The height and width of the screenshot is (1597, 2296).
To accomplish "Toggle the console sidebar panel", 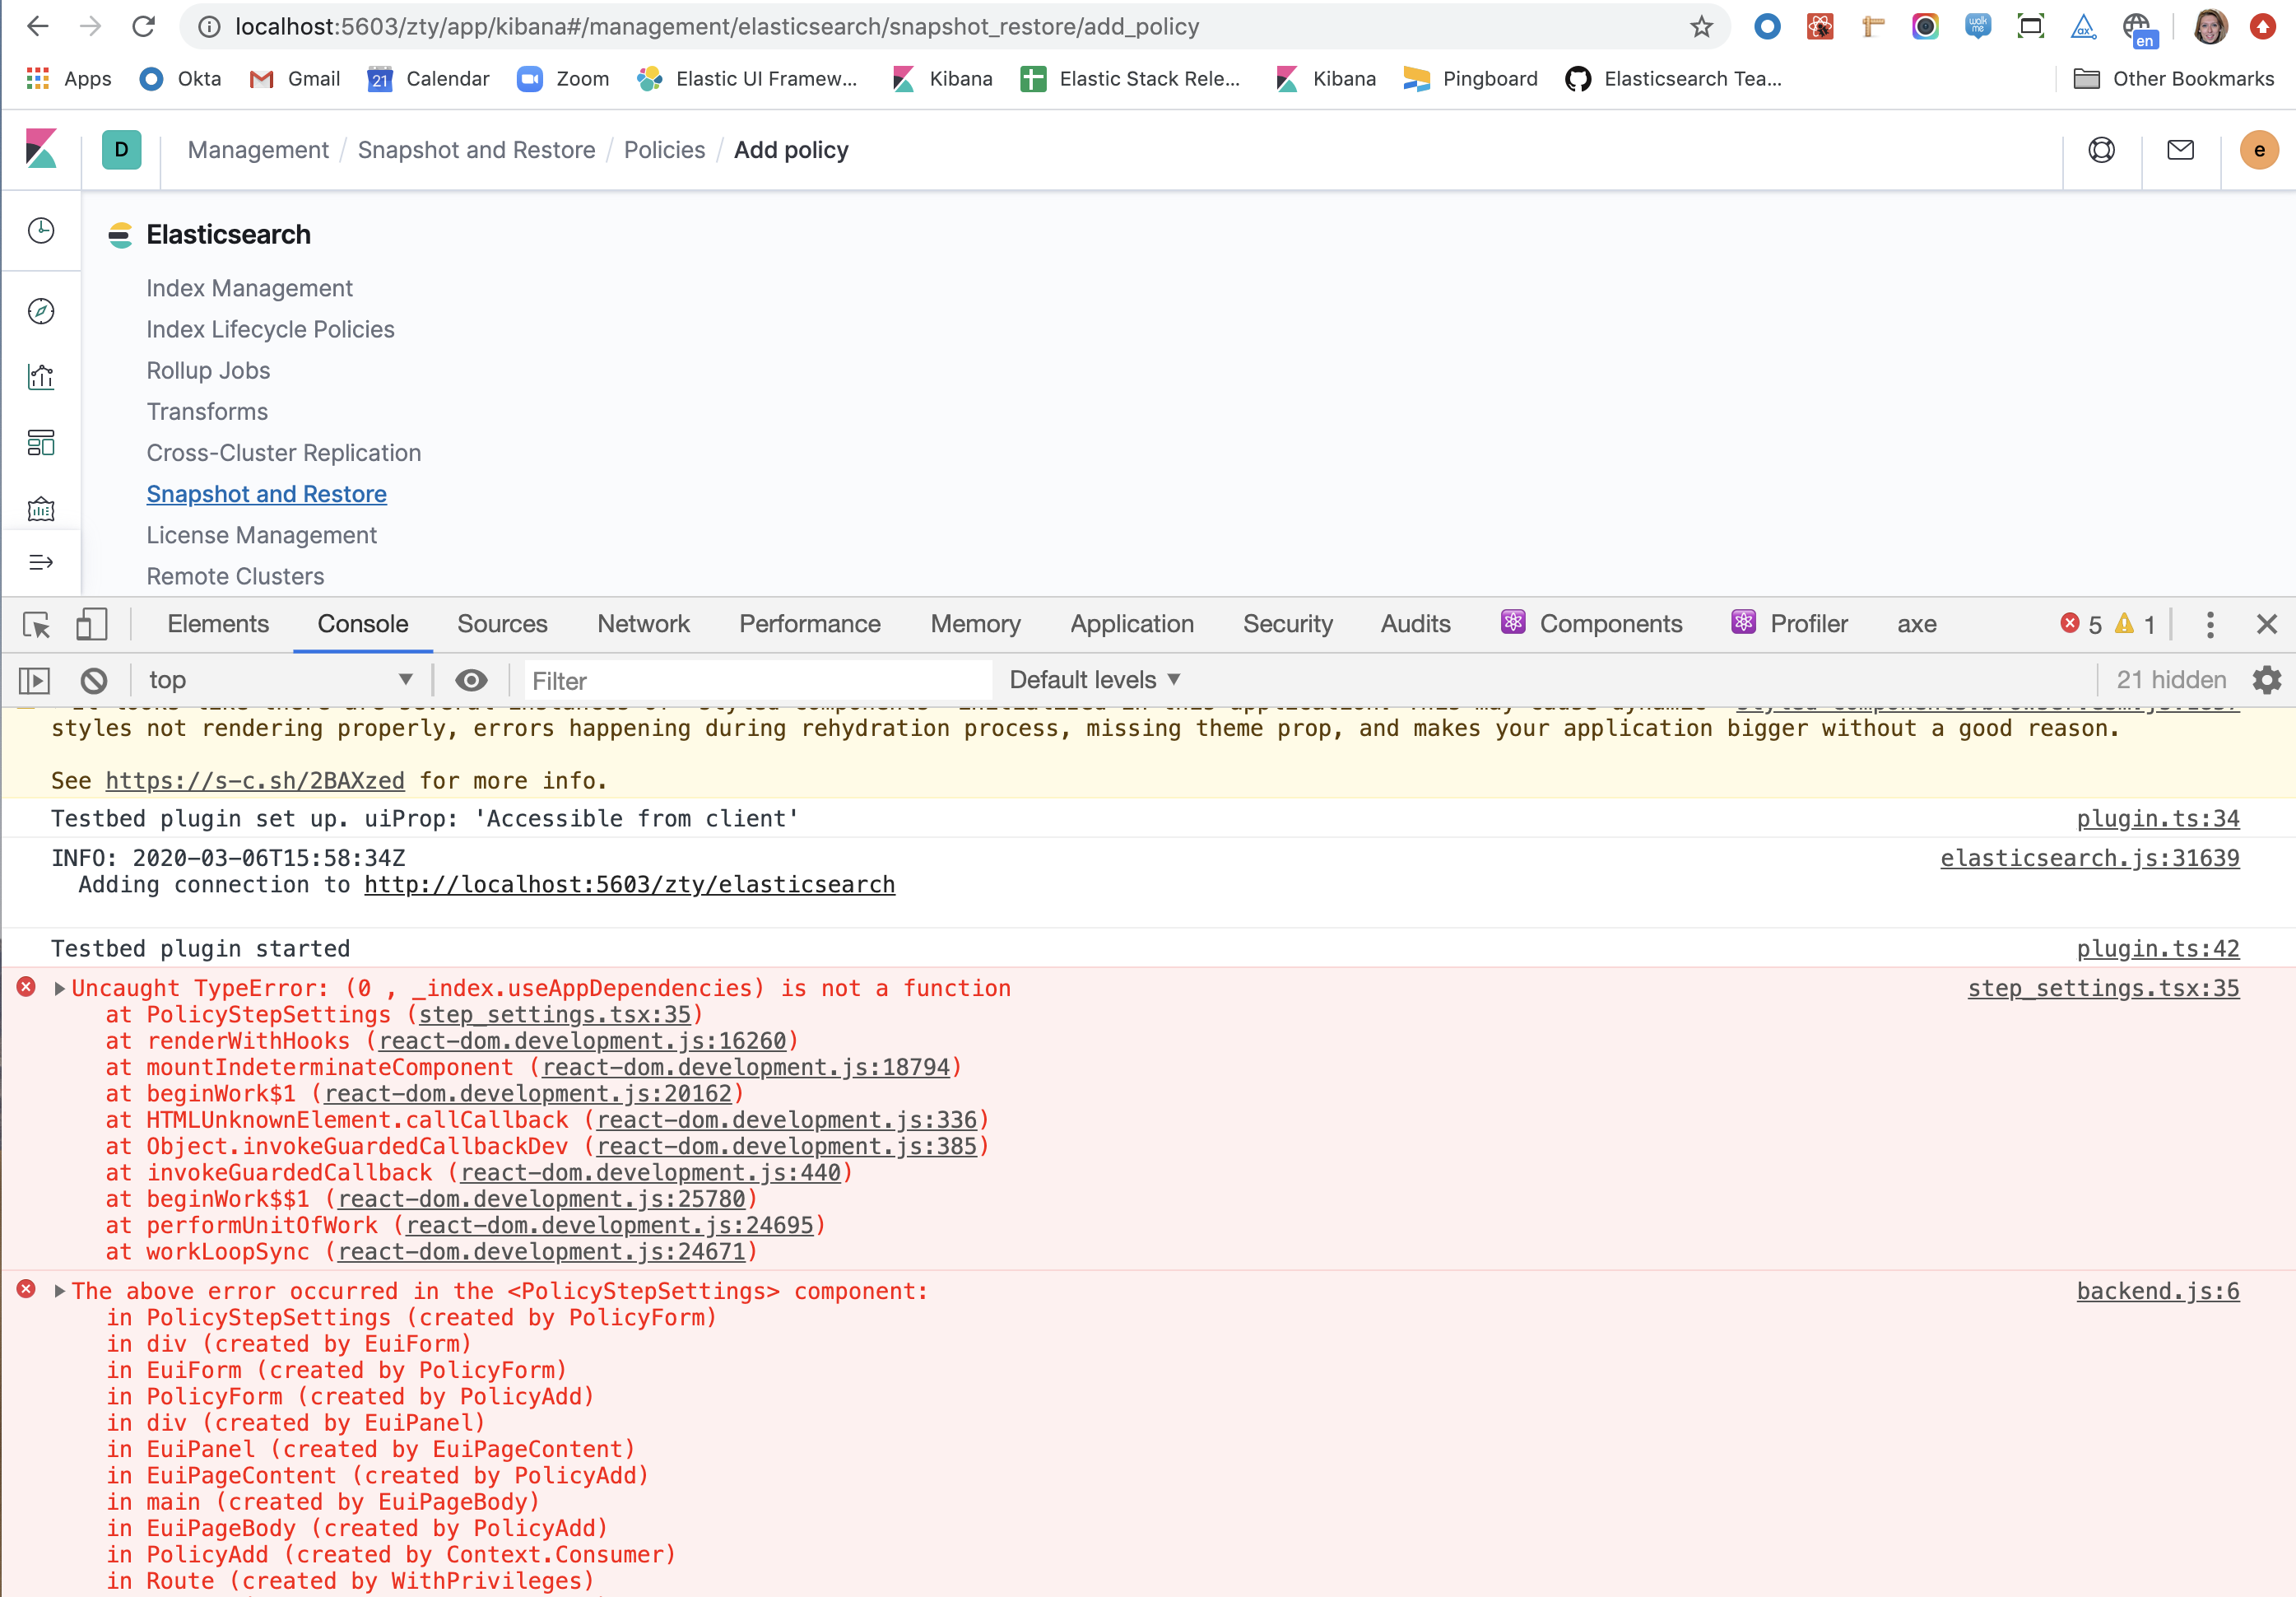I will [x=35, y=681].
